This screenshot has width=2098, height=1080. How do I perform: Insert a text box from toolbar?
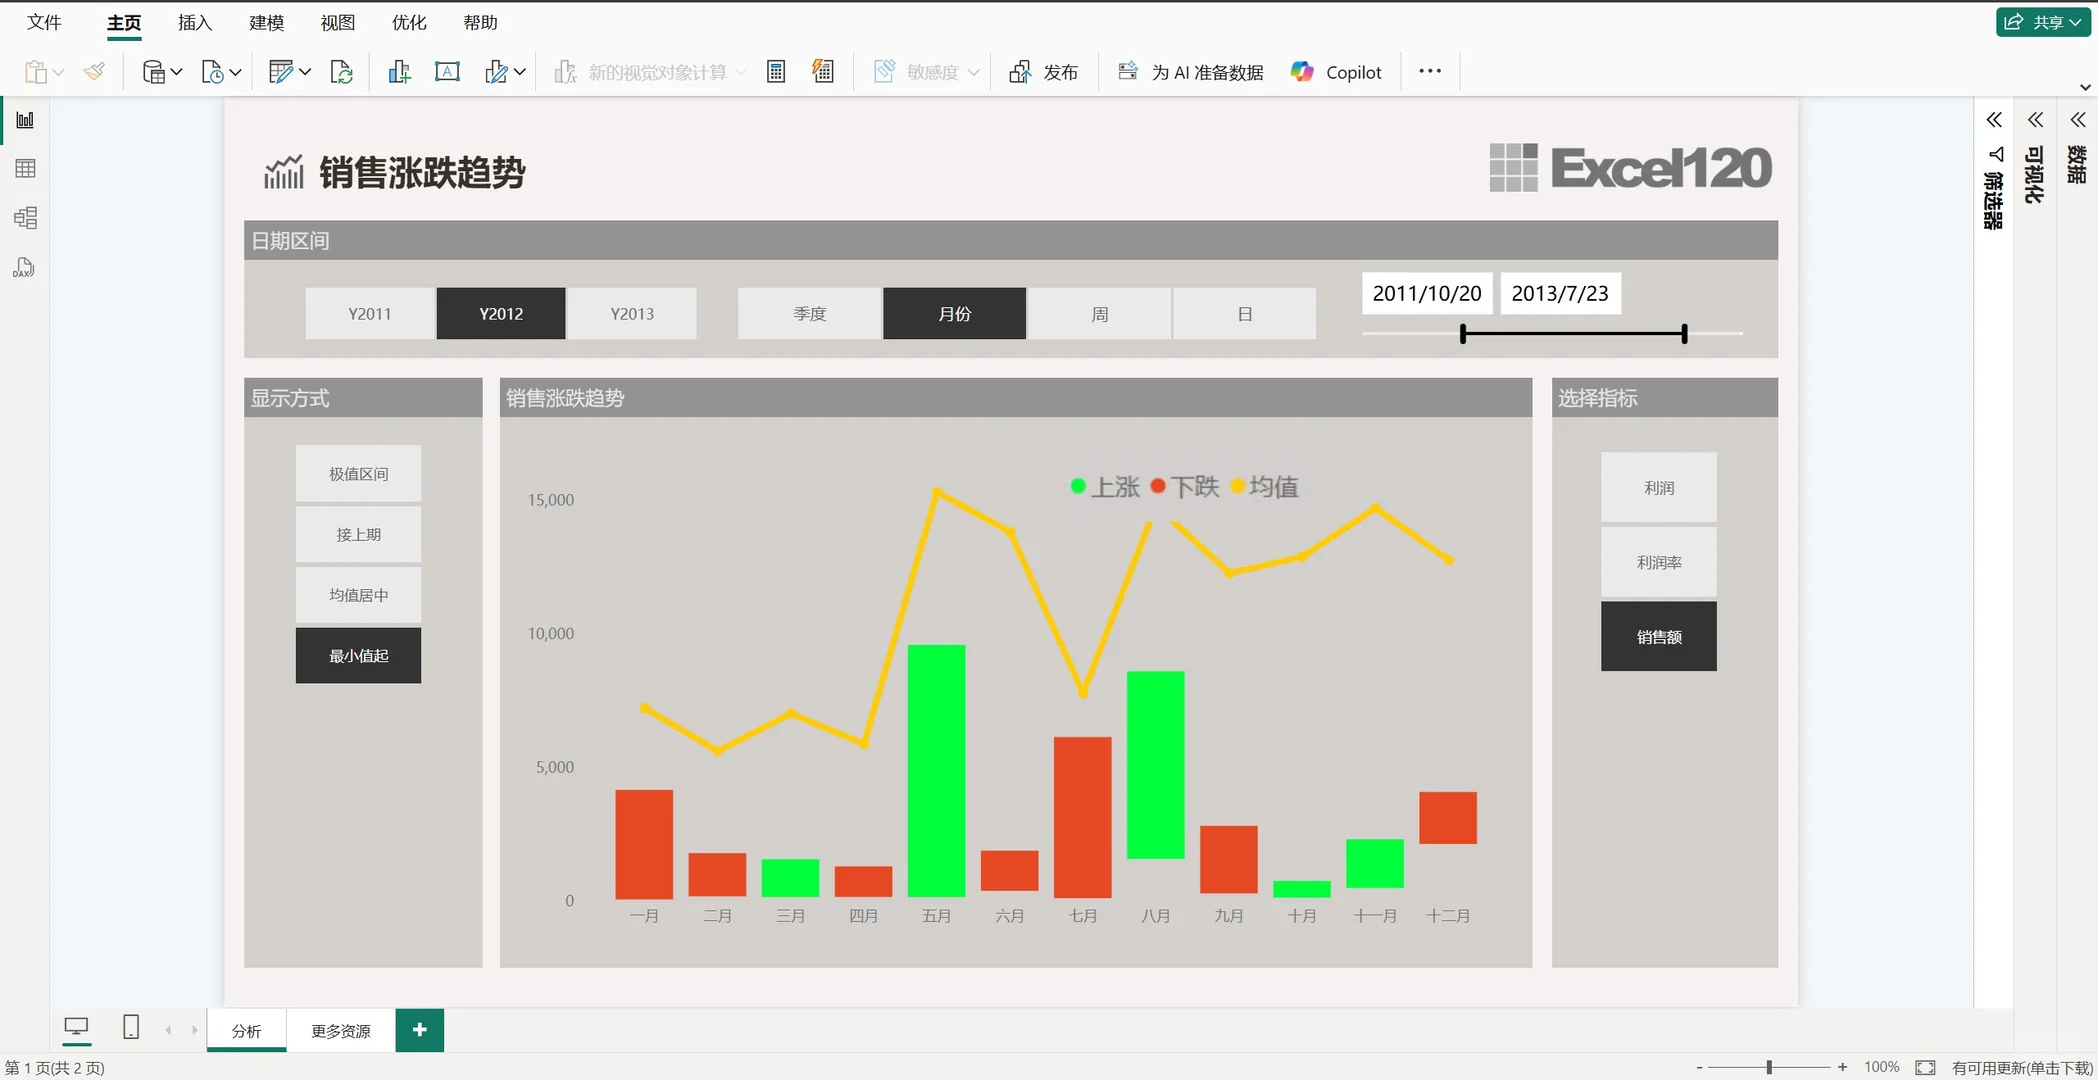[x=447, y=72]
